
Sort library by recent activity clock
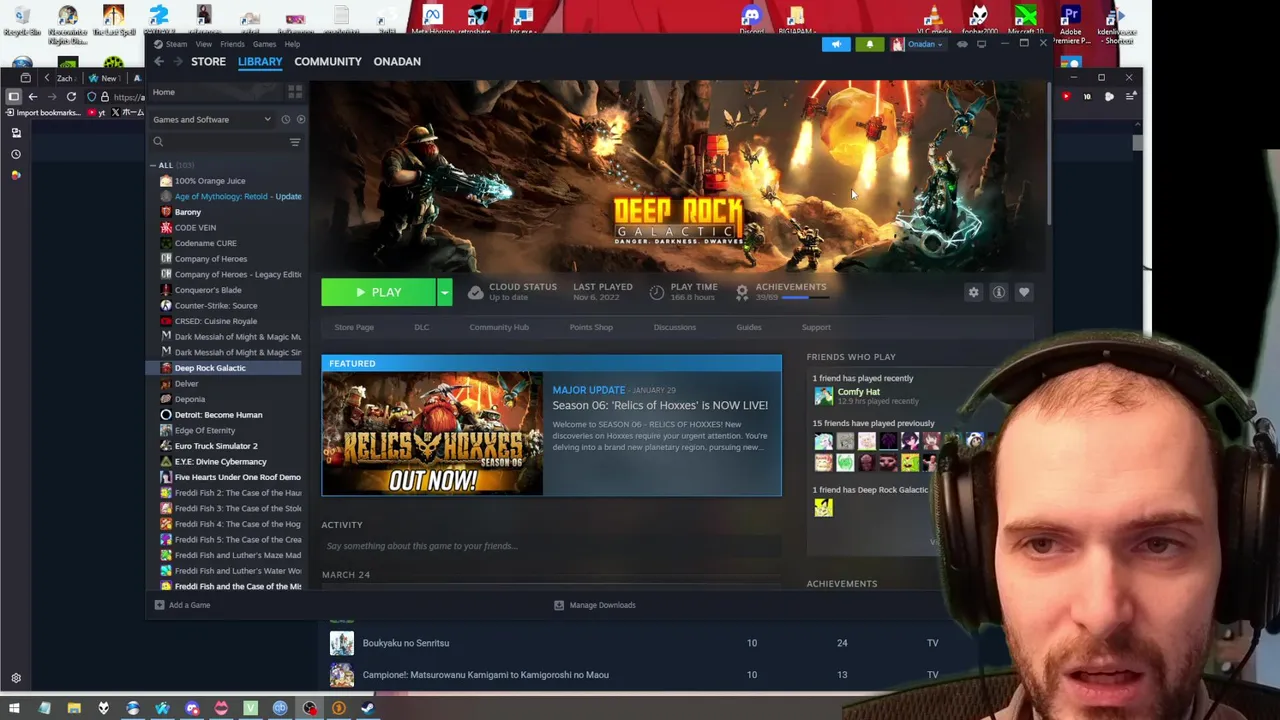285,120
